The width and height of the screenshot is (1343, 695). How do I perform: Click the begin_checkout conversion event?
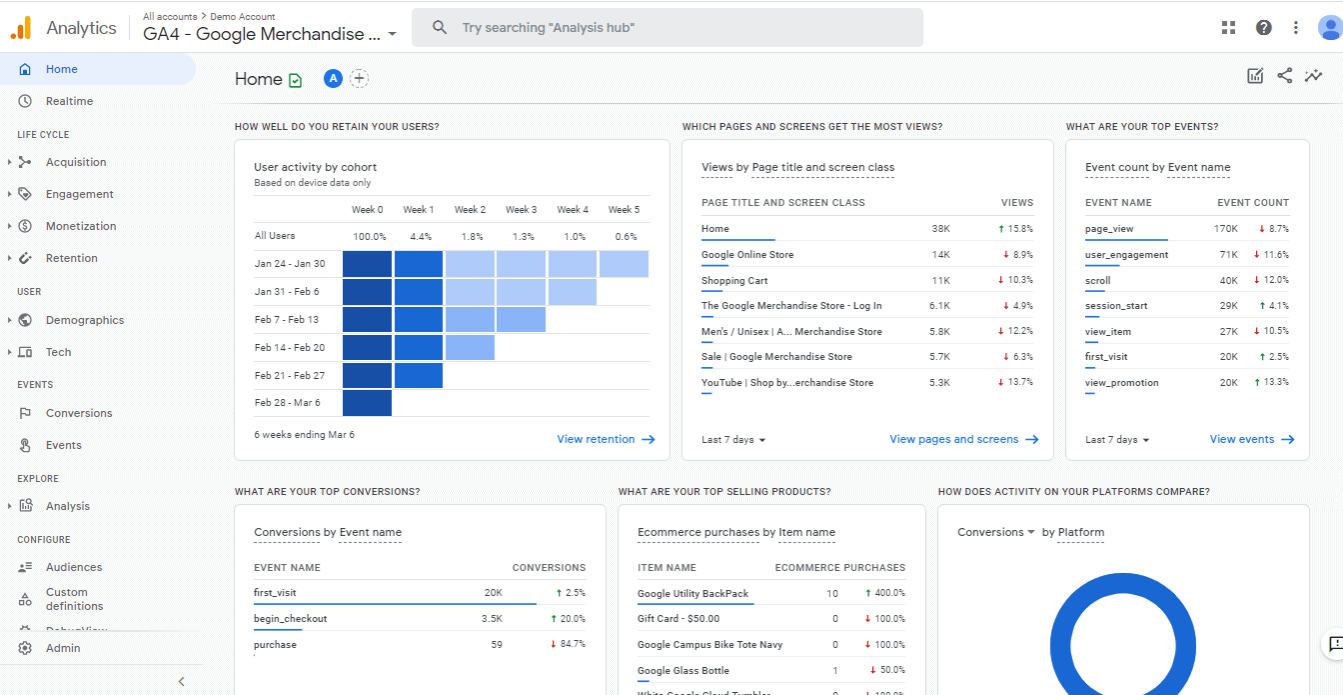[290, 619]
